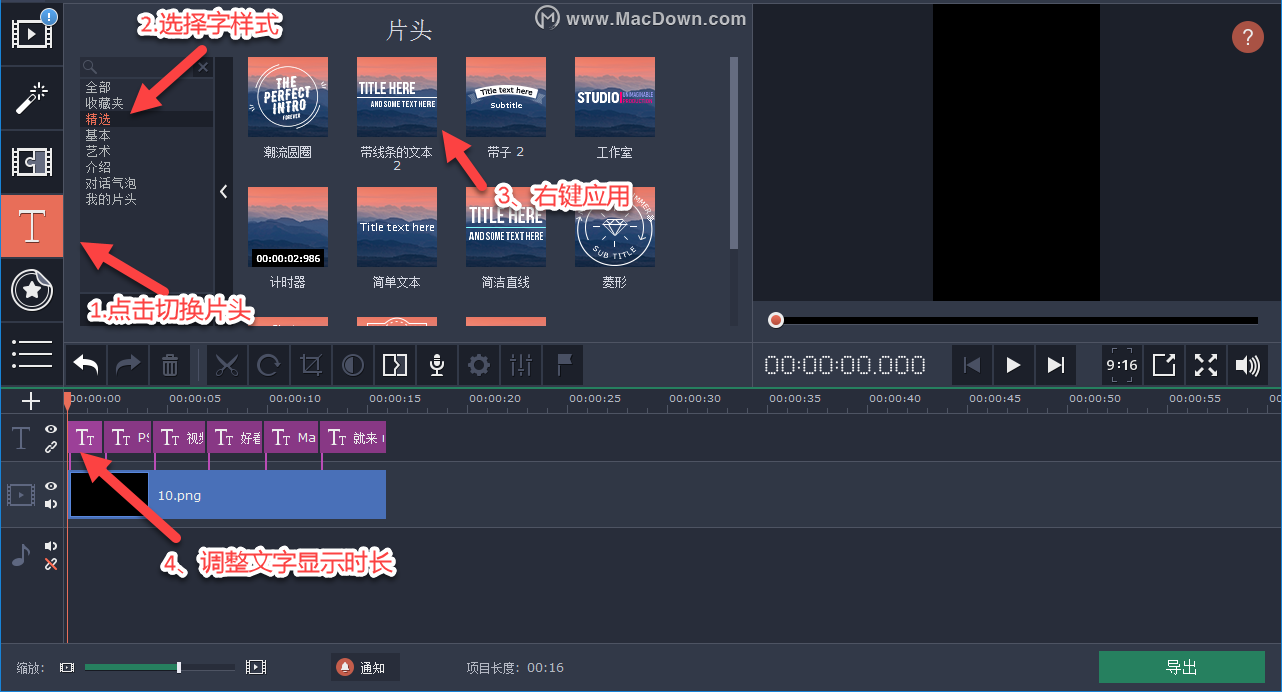Click the microphone record audio icon

pyautogui.click(x=437, y=366)
